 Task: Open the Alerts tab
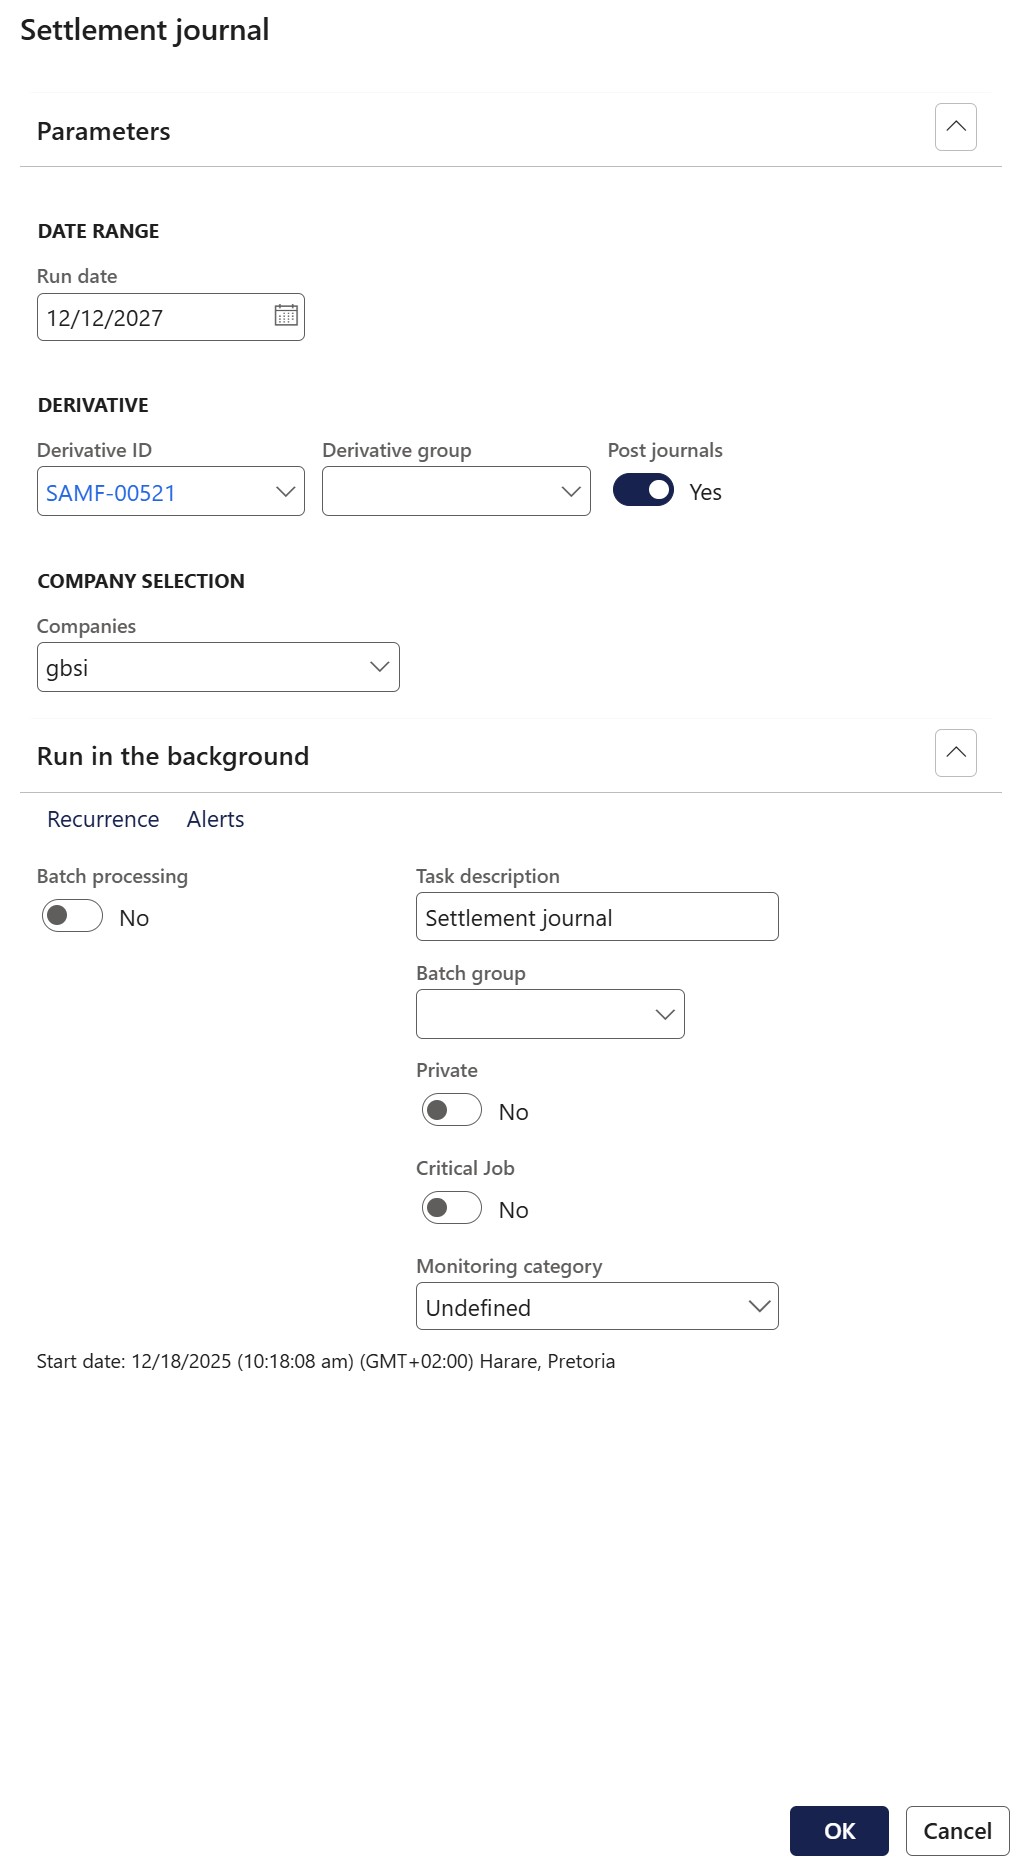click(x=215, y=819)
